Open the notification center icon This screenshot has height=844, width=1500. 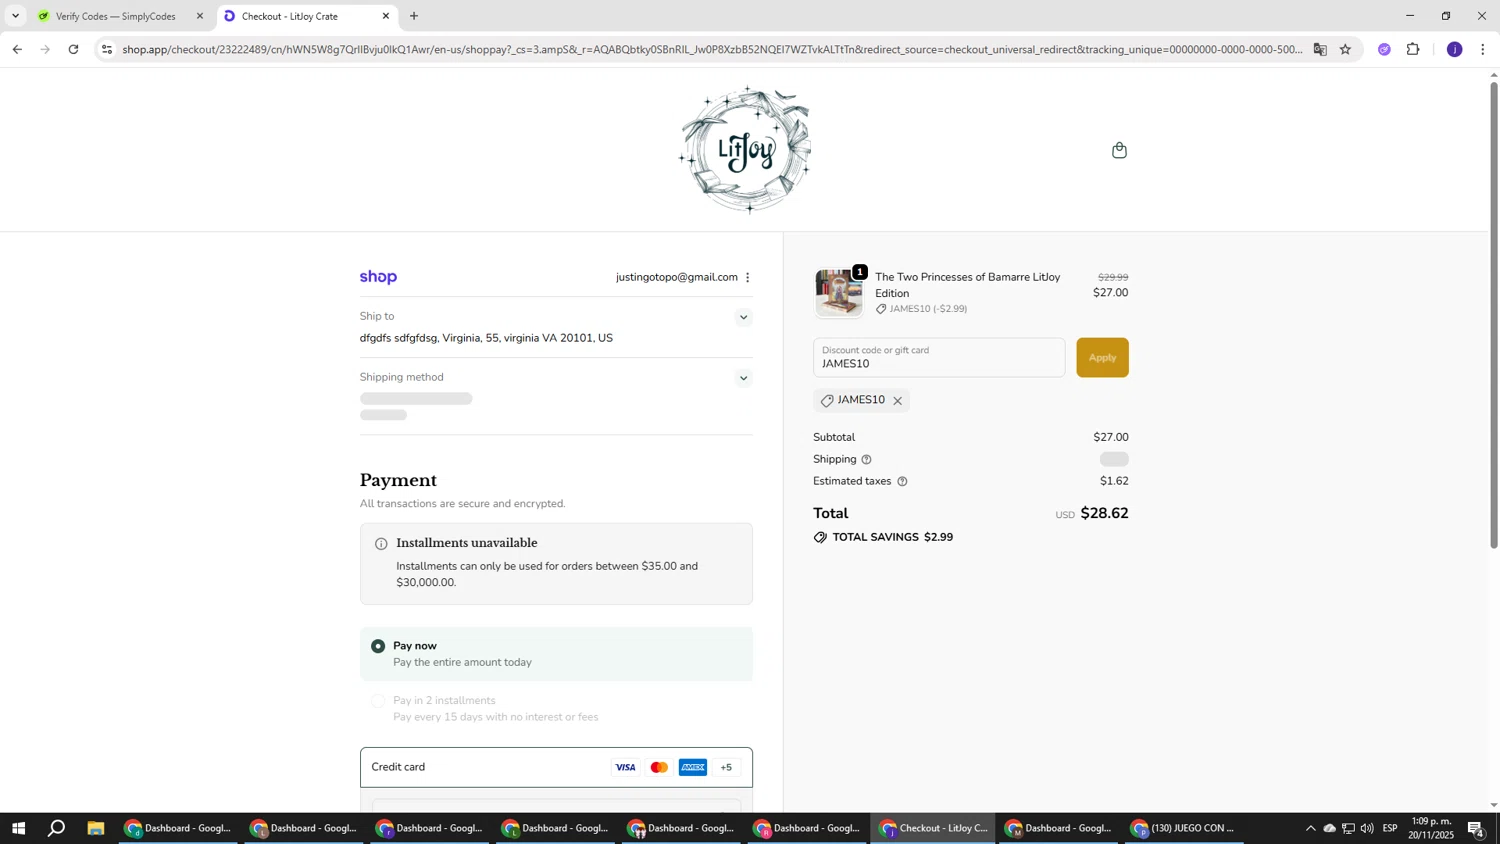(x=1476, y=828)
